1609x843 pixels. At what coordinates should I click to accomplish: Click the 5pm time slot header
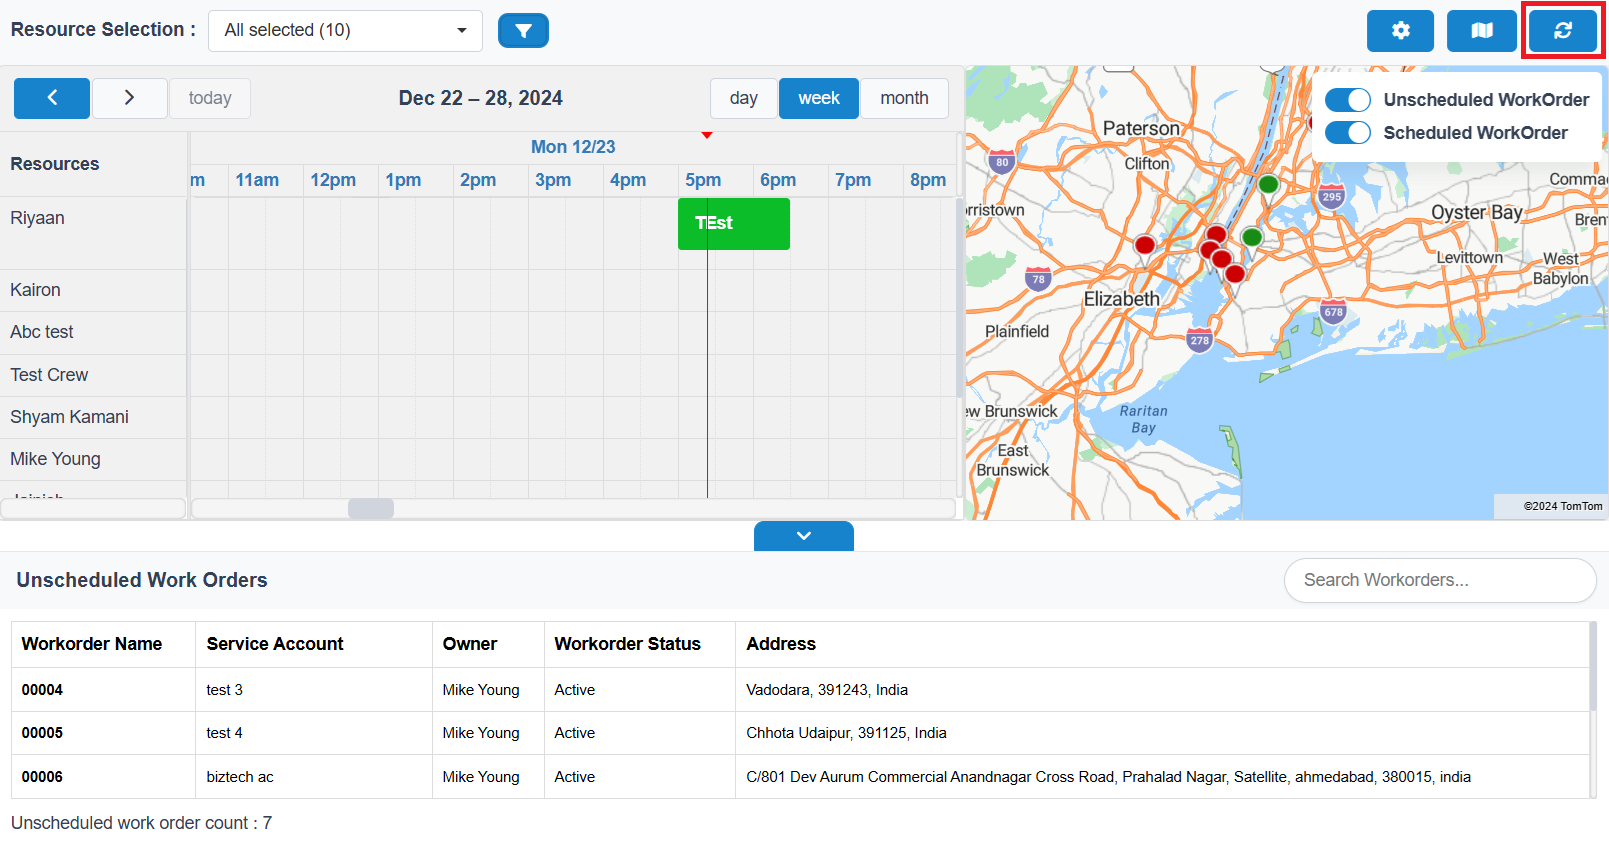pos(703,180)
